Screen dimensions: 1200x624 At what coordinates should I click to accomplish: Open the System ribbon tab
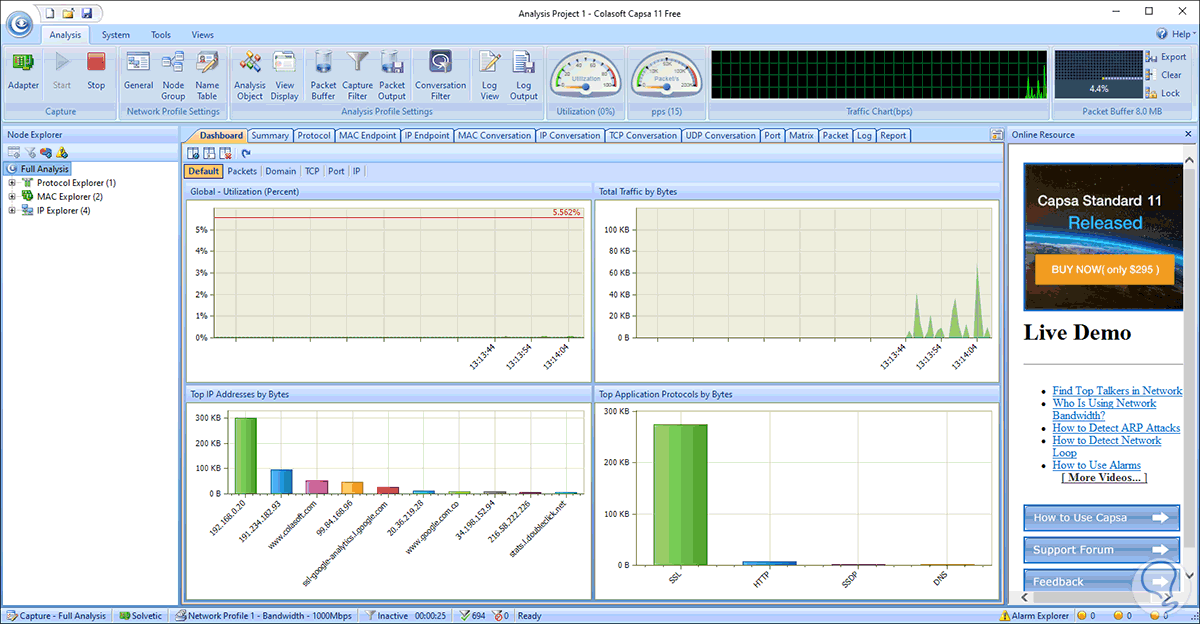tap(115, 35)
